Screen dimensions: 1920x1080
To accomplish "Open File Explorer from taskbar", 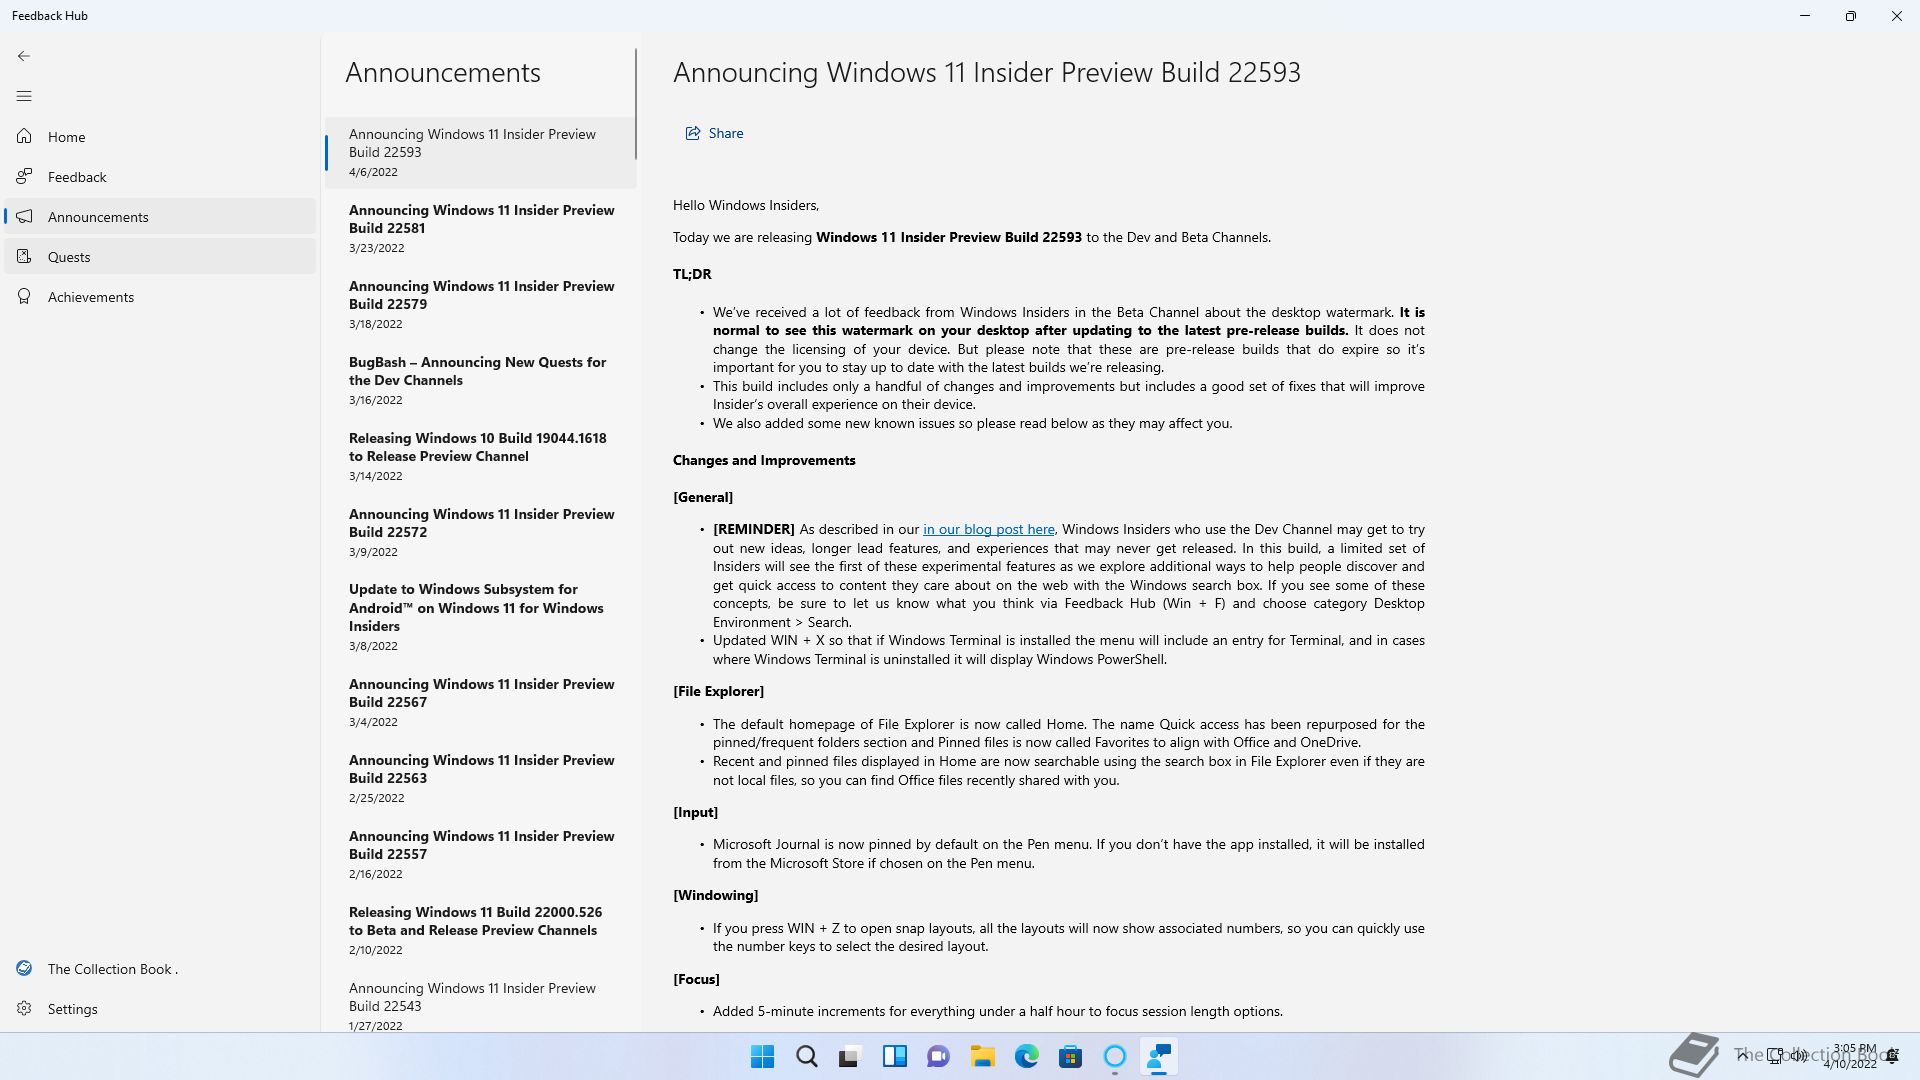I will pyautogui.click(x=982, y=1057).
